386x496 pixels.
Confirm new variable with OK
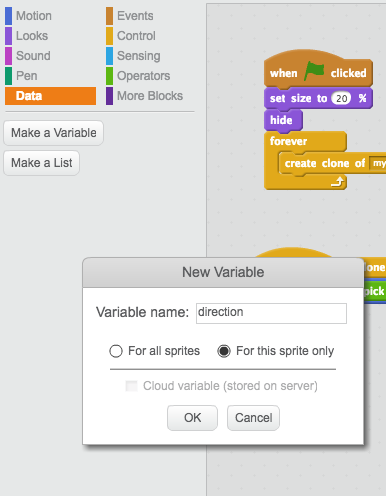pyautogui.click(x=192, y=418)
